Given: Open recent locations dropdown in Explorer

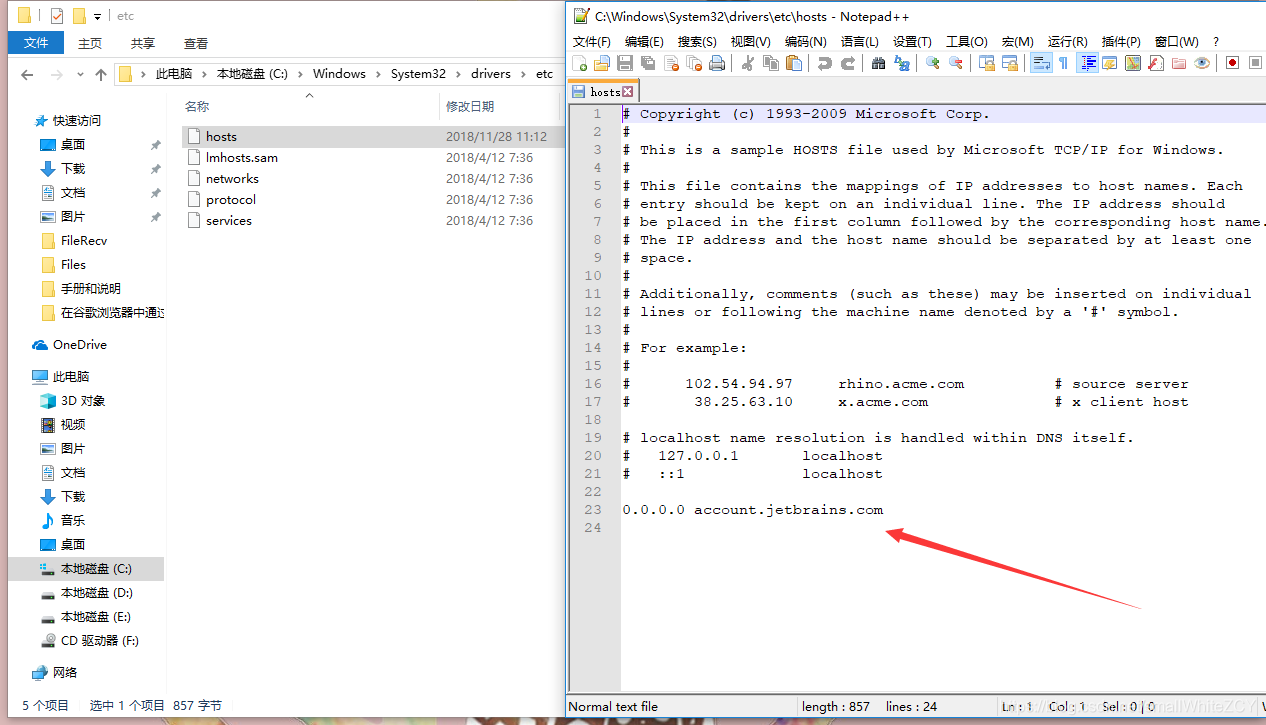Looking at the screenshot, I should click(x=81, y=75).
